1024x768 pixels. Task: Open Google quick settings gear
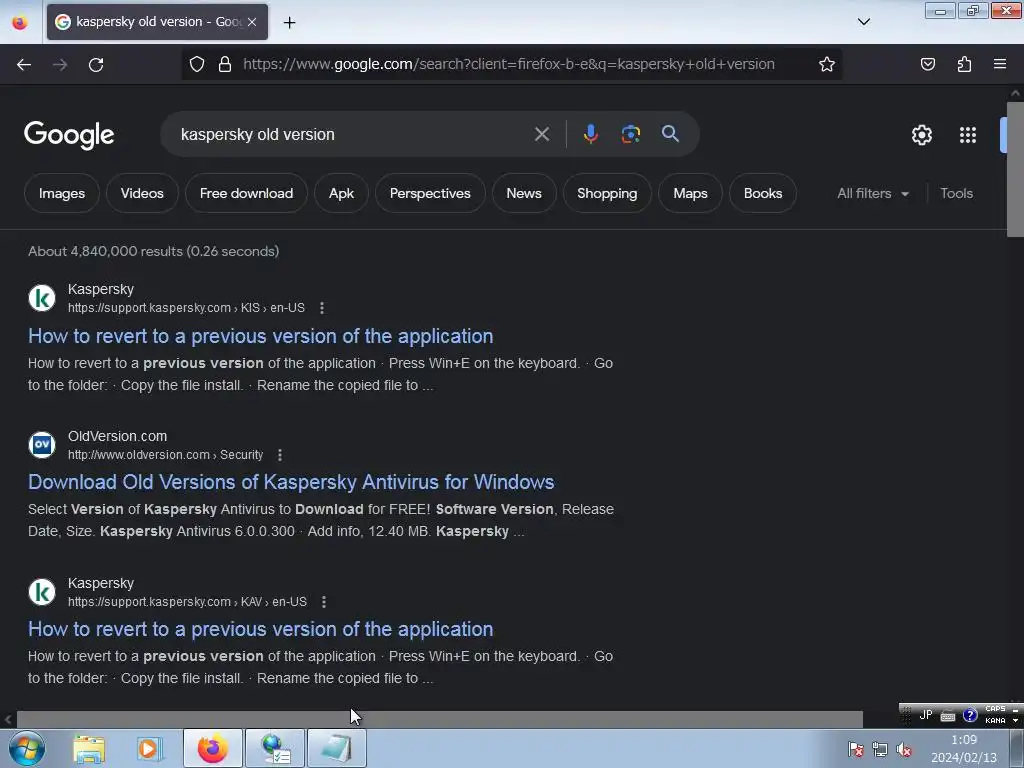[x=921, y=135]
